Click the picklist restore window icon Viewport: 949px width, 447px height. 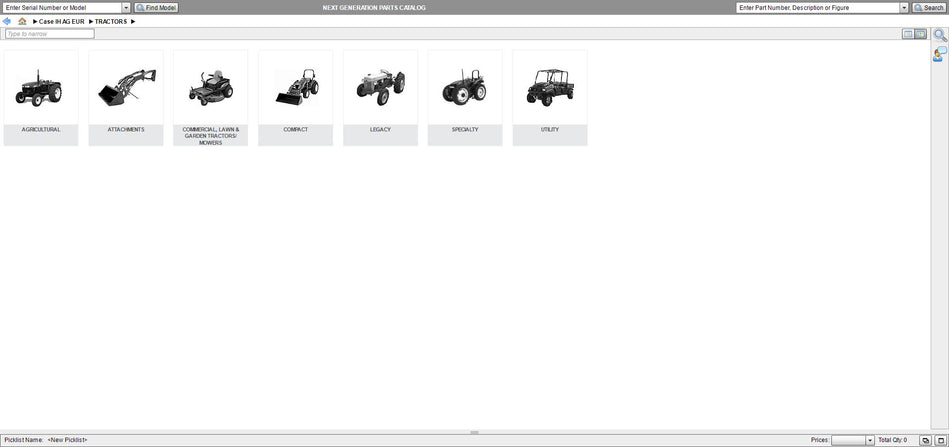coord(926,440)
